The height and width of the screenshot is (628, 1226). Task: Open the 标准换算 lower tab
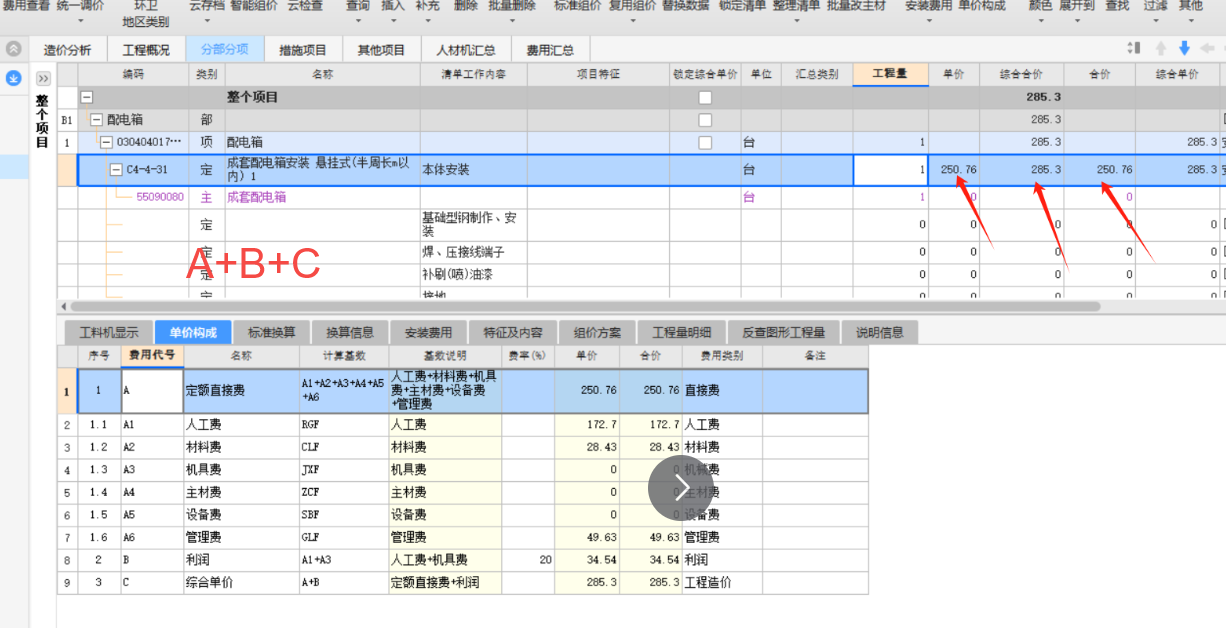point(272,332)
